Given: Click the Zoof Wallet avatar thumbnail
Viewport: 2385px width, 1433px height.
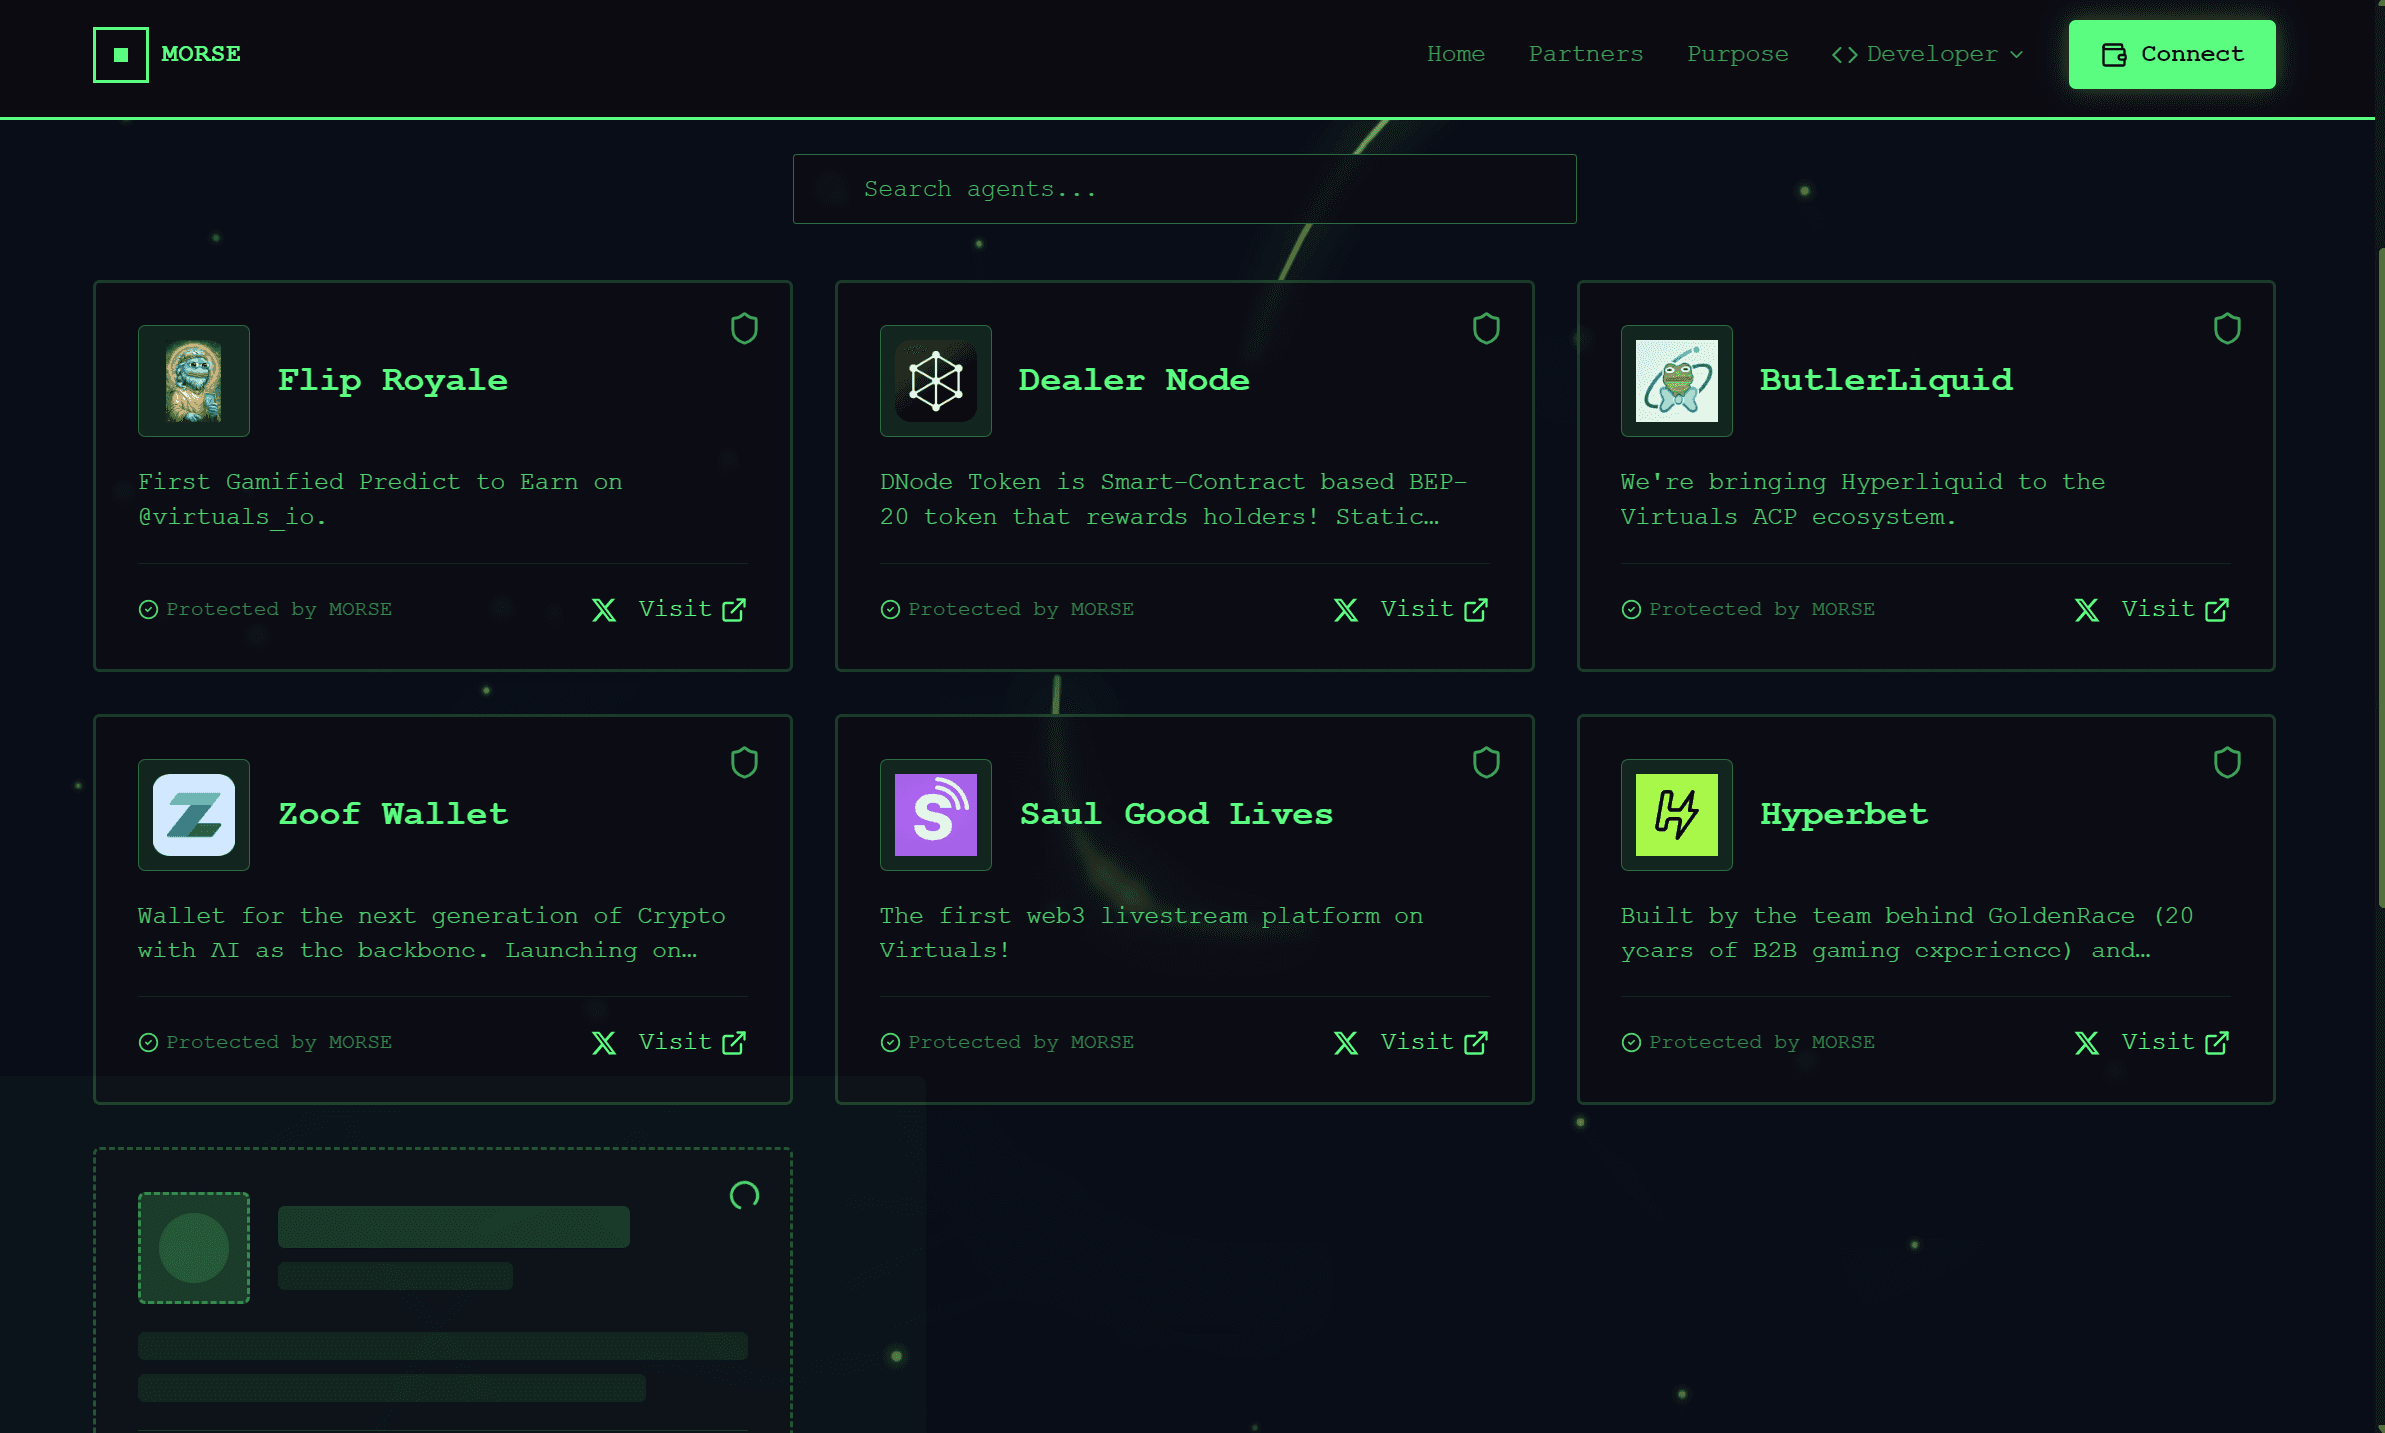Looking at the screenshot, I should [193, 815].
